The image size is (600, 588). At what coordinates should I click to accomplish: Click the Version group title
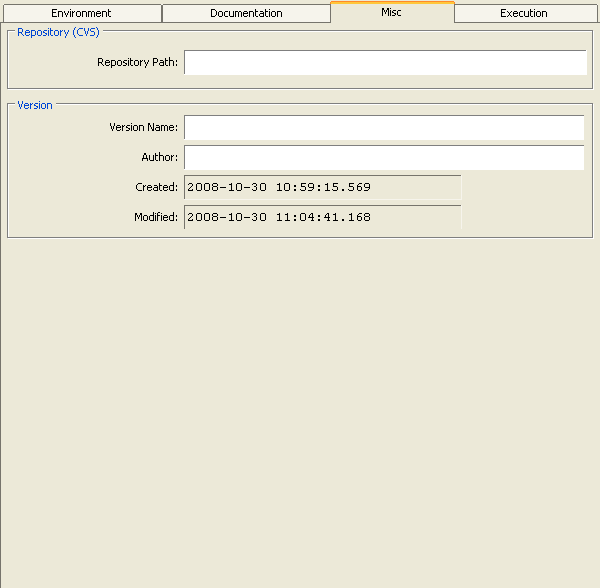[35, 105]
